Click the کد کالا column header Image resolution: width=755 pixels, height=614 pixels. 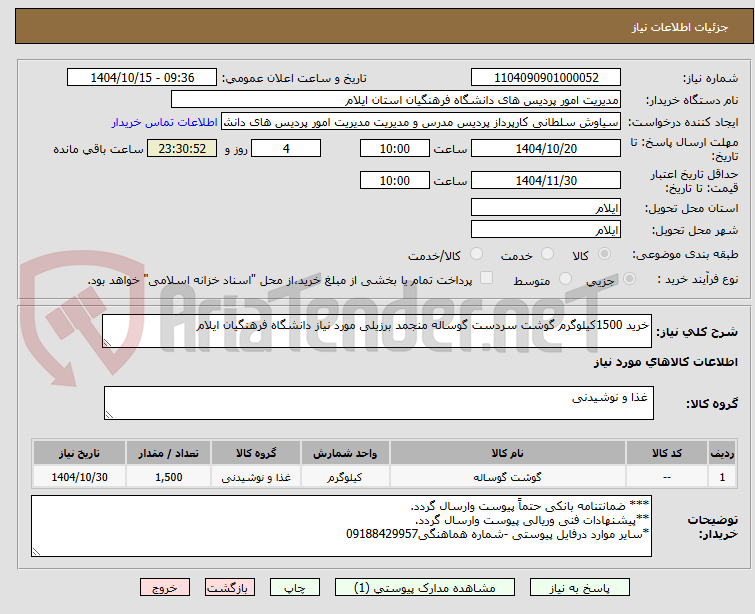point(667,453)
